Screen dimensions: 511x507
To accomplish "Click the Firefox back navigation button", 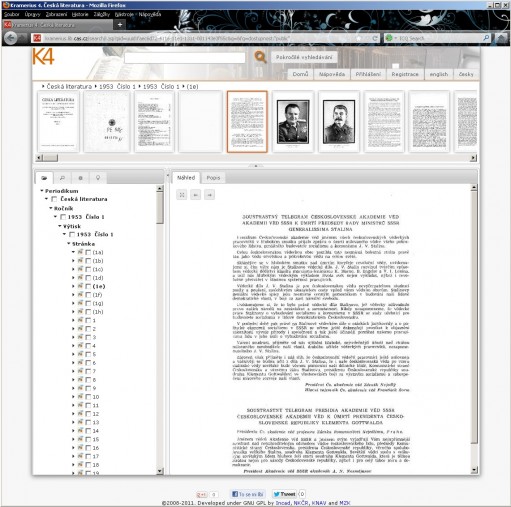I will 11,38.
